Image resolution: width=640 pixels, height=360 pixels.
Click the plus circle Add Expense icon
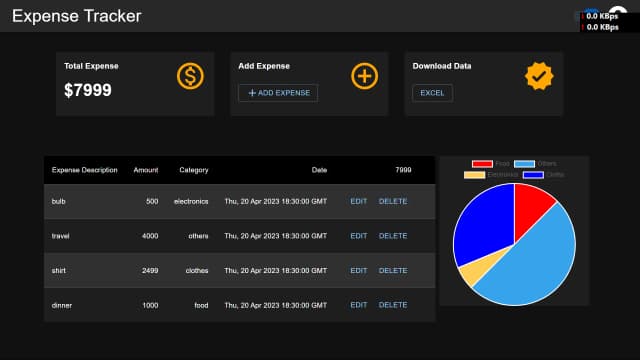click(364, 76)
